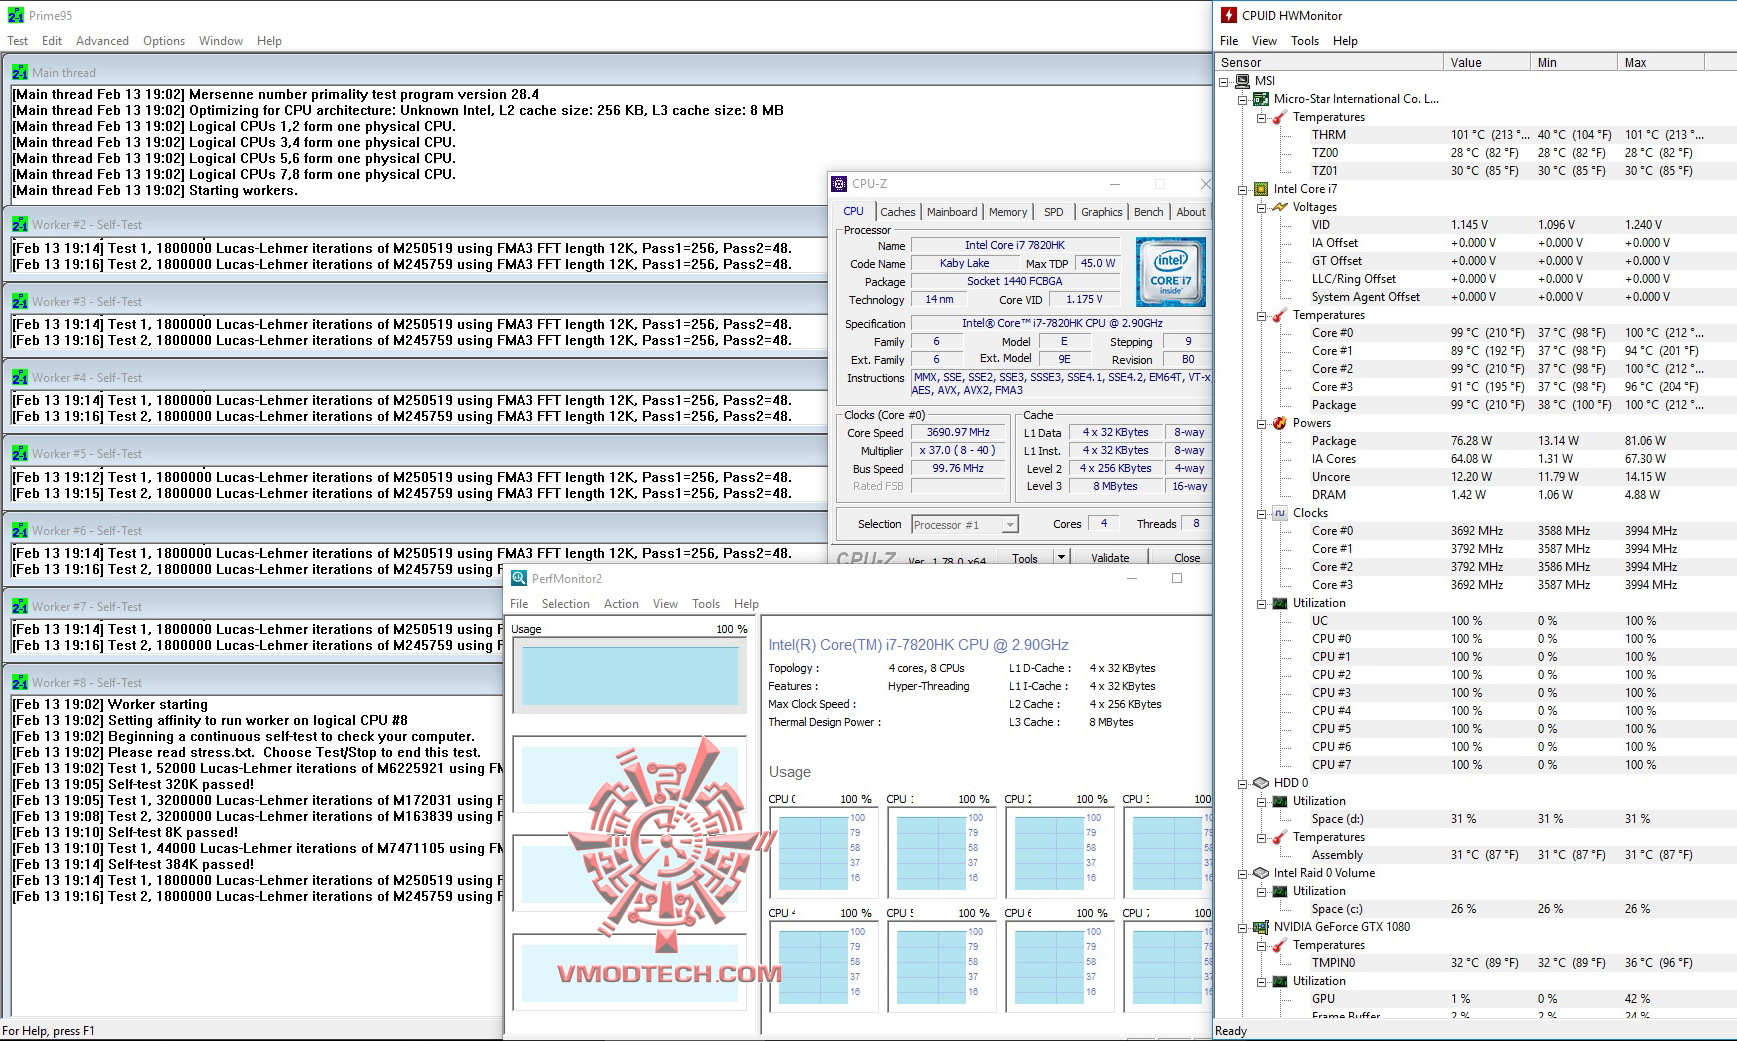Click the Worker #3 Self-Test window icon
The width and height of the screenshot is (1737, 1041).
click(x=20, y=301)
